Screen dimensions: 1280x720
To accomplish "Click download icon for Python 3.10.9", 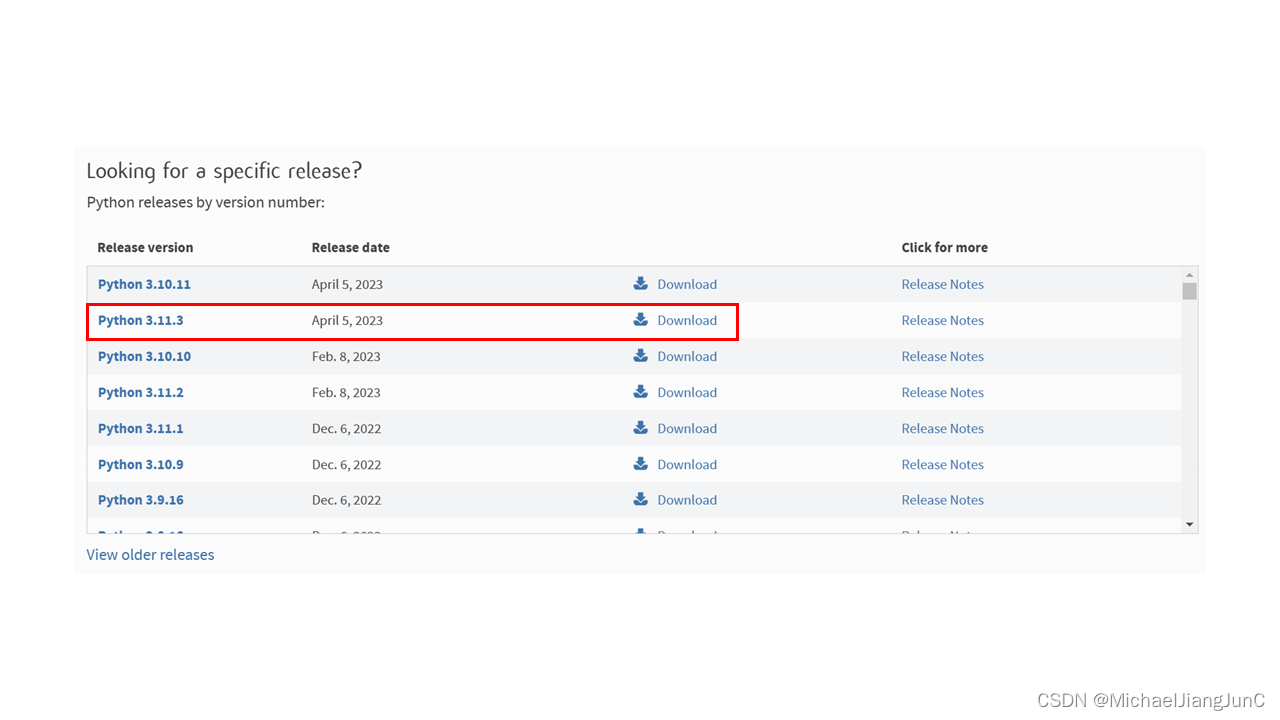I will [x=641, y=463].
